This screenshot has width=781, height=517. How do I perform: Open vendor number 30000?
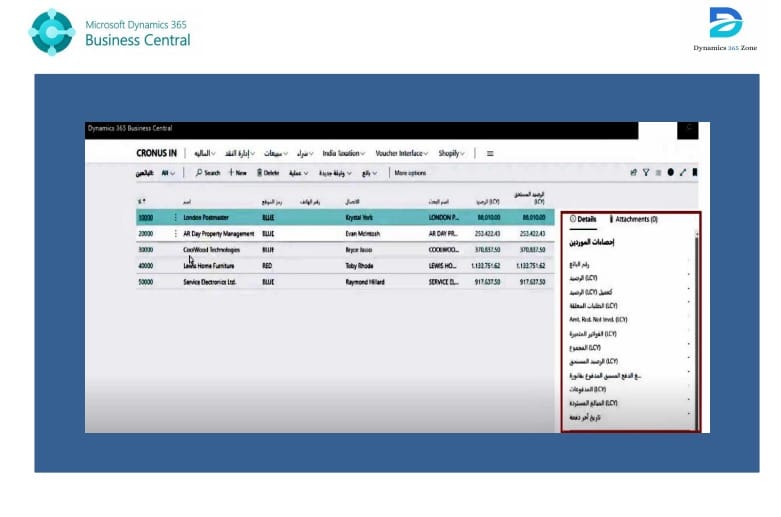(145, 250)
